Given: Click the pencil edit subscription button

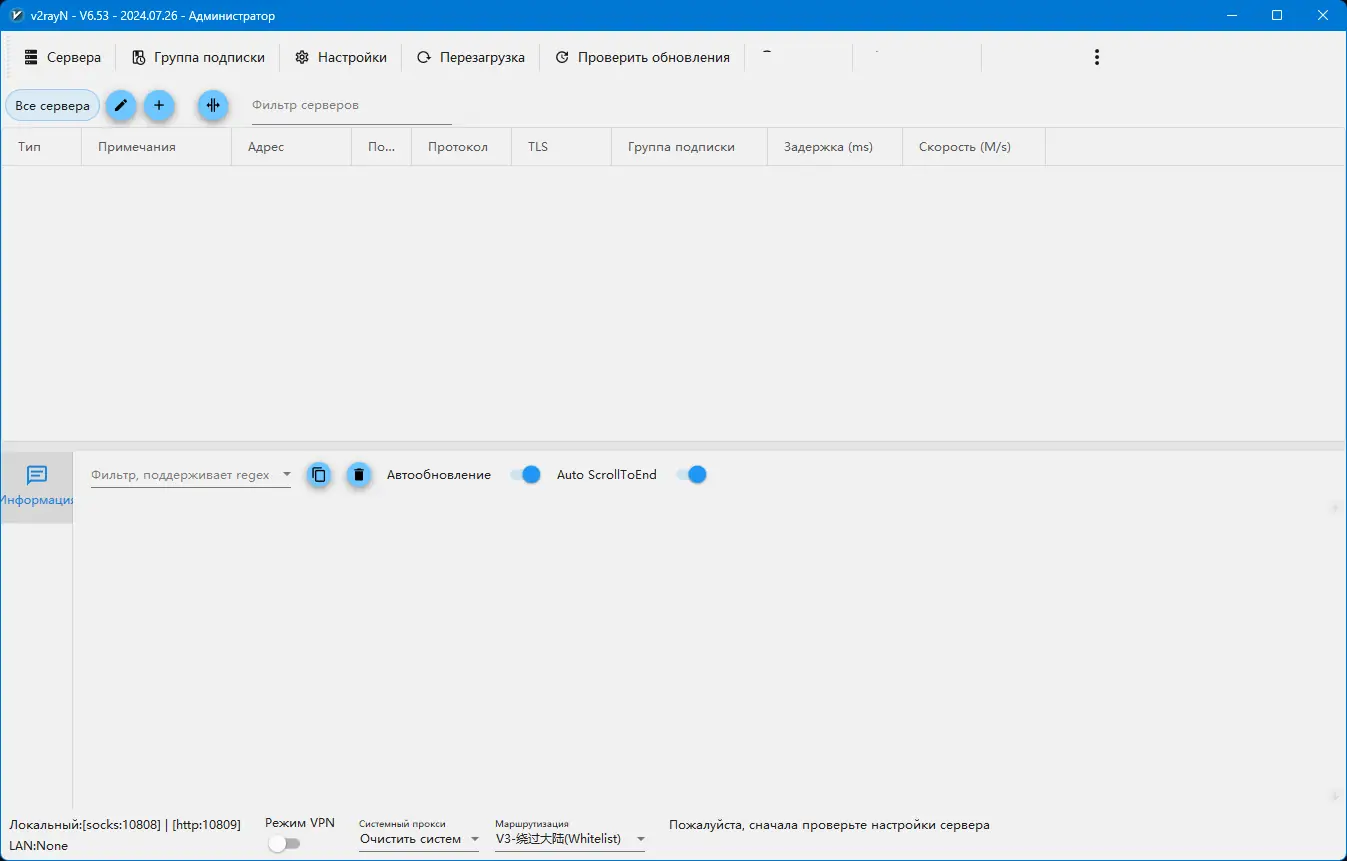Looking at the screenshot, I should (121, 105).
